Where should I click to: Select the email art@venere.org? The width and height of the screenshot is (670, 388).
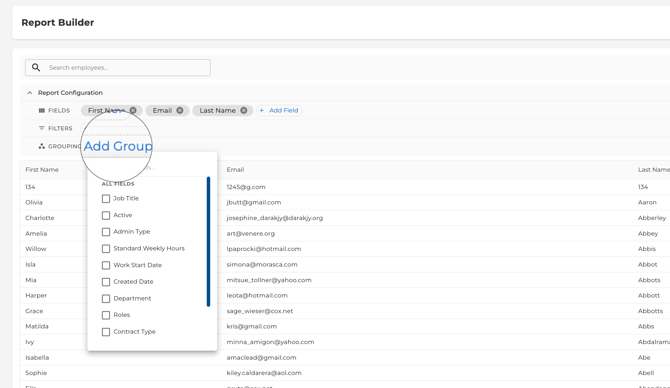(x=251, y=234)
